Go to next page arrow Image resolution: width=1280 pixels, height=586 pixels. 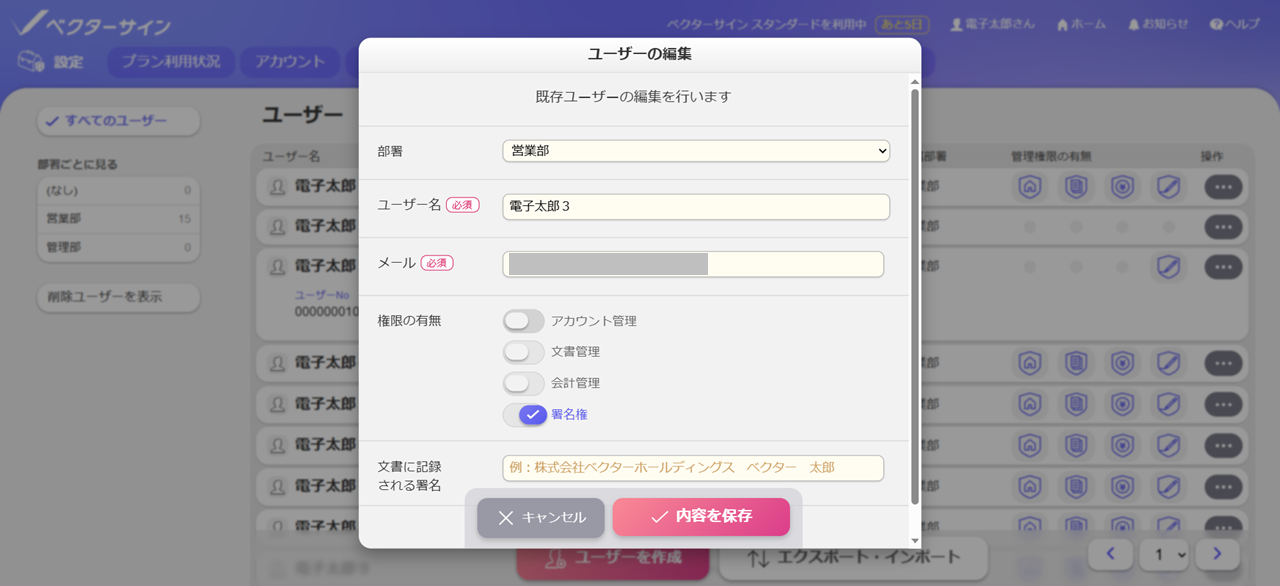click(x=1217, y=553)
